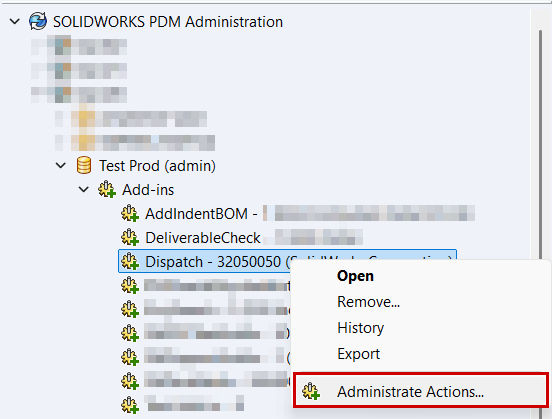The image size is (552, 419).
Task: Select the Dispatch - 32050050 row
Action: coord(287,261)
